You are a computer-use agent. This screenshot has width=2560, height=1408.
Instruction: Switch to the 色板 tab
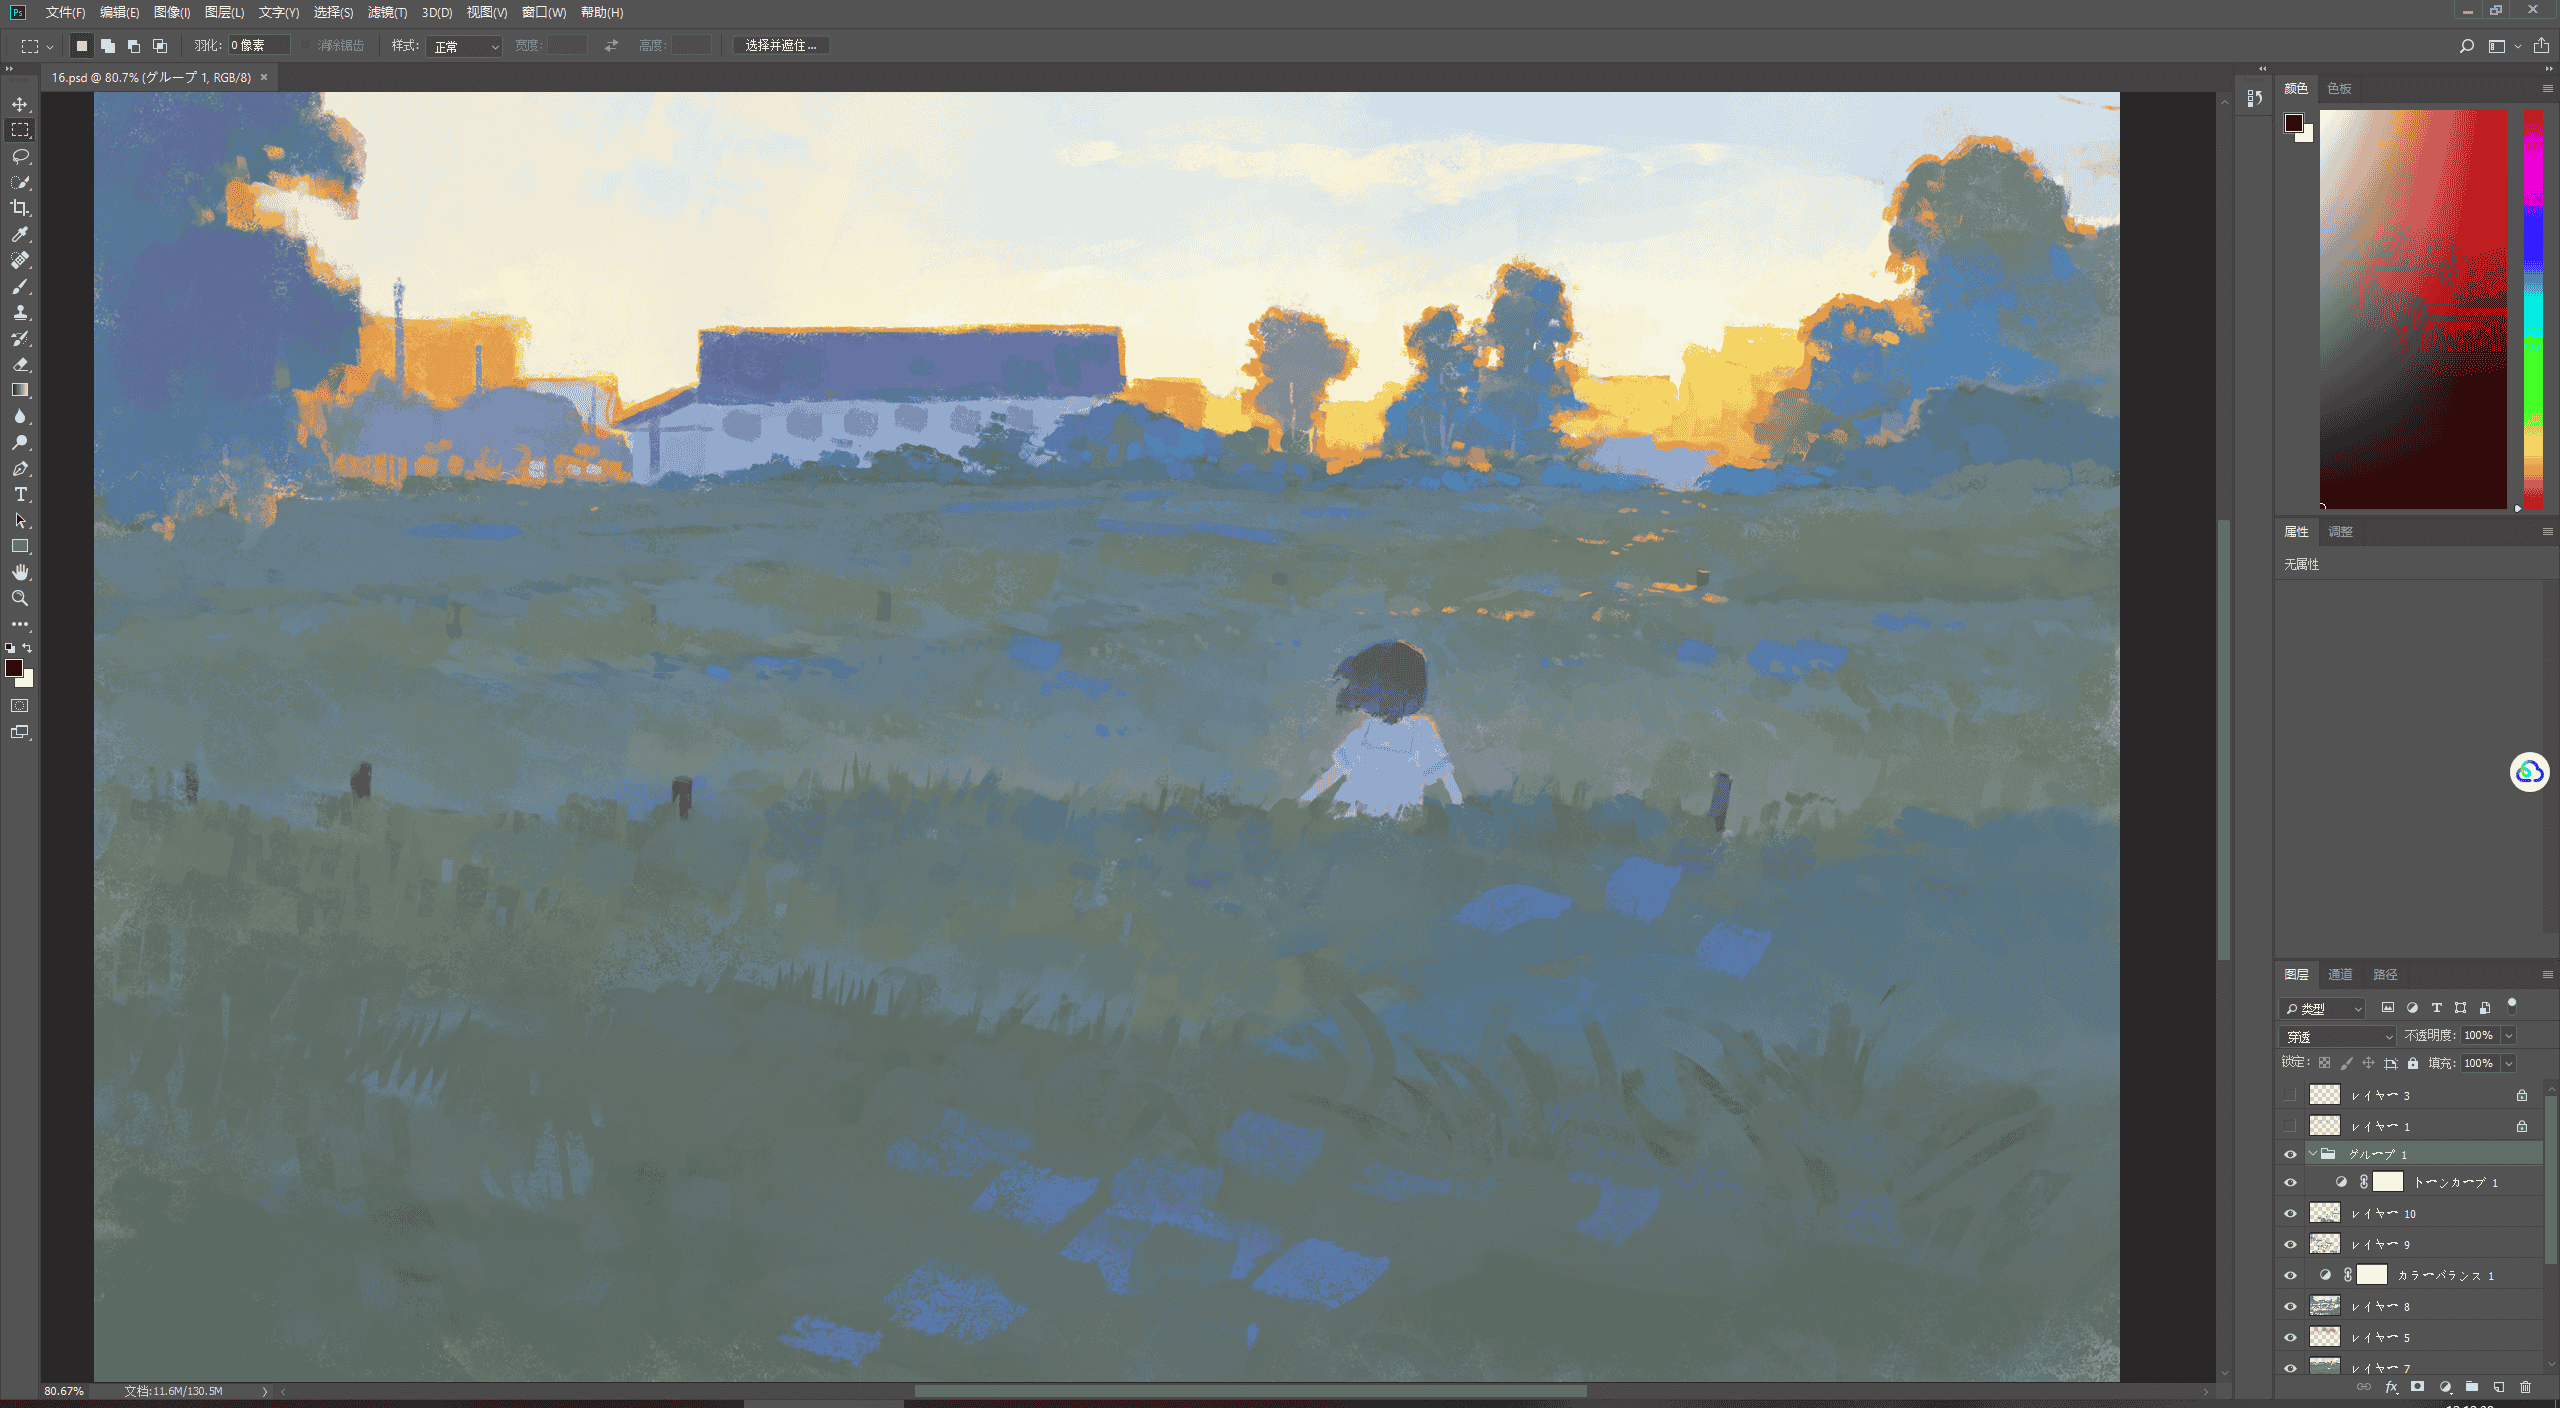[x=2339, y=88]
